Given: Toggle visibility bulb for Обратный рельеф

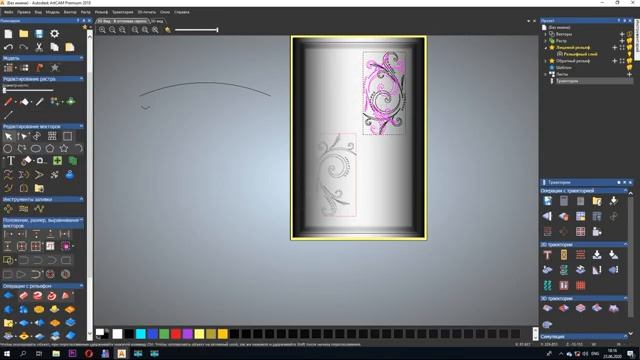Looking at the screenshot, I should pos(629,61).
